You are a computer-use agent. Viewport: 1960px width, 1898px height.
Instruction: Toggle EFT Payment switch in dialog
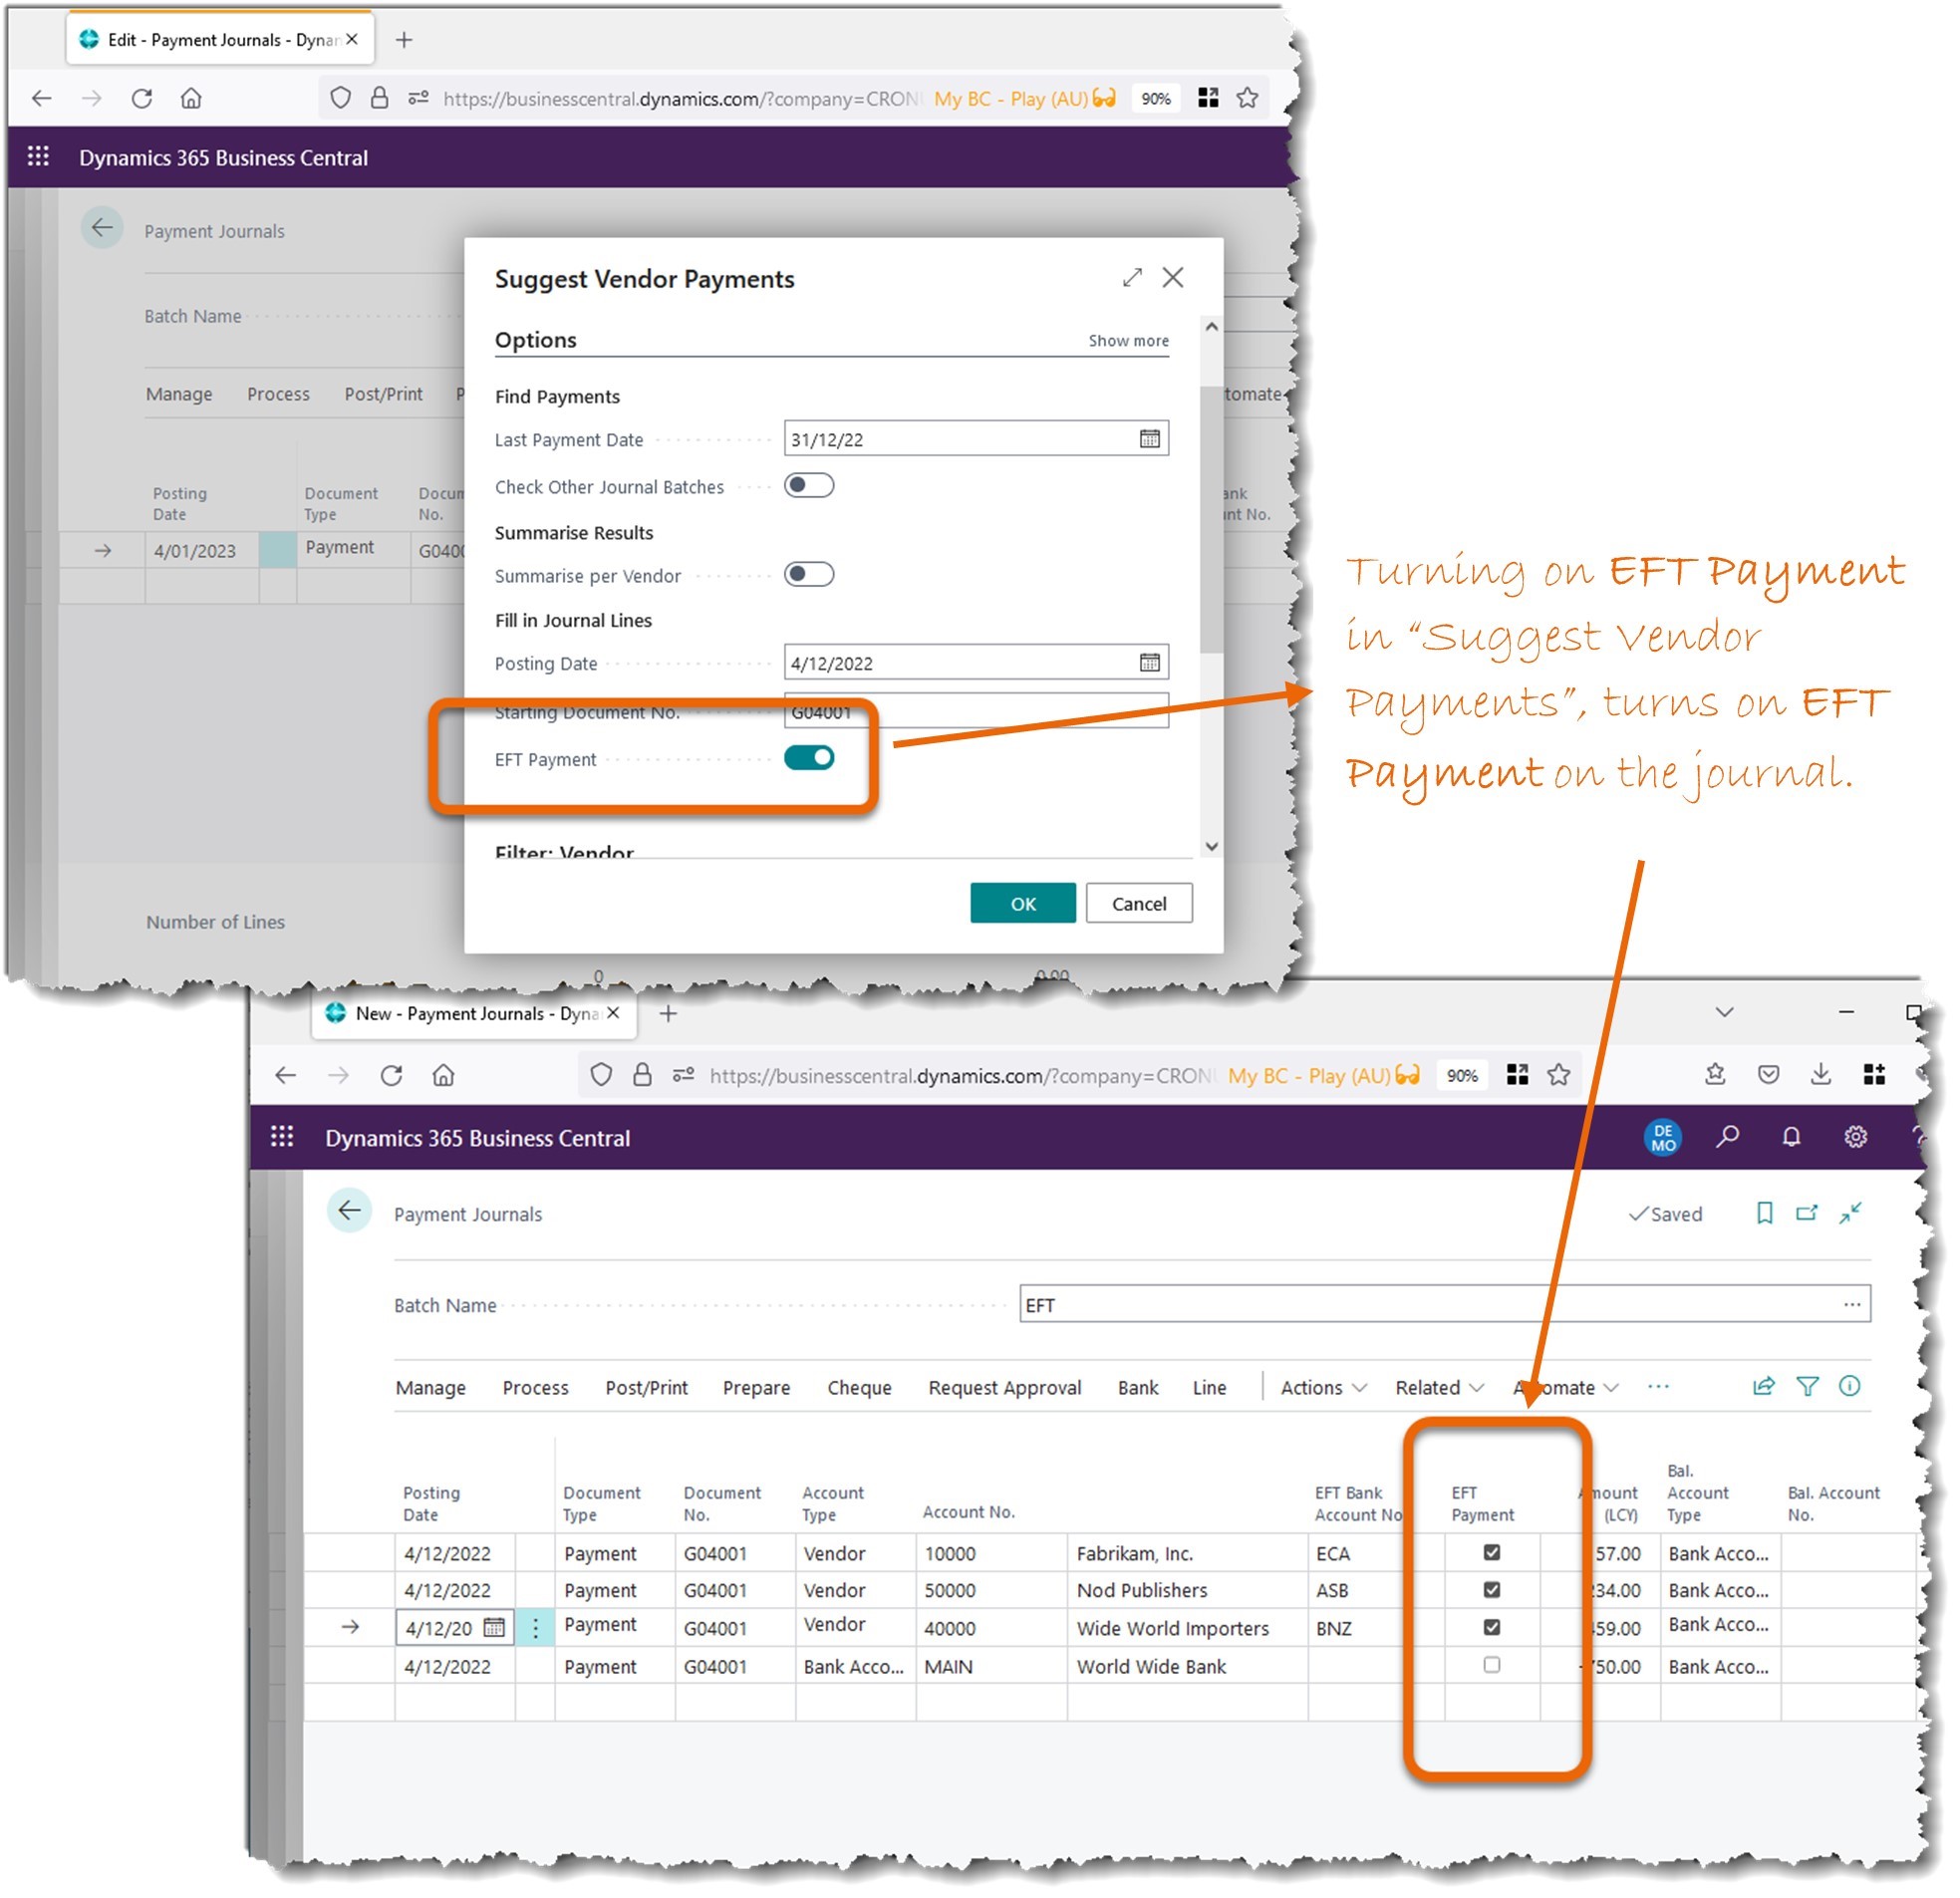coord(809,758)
